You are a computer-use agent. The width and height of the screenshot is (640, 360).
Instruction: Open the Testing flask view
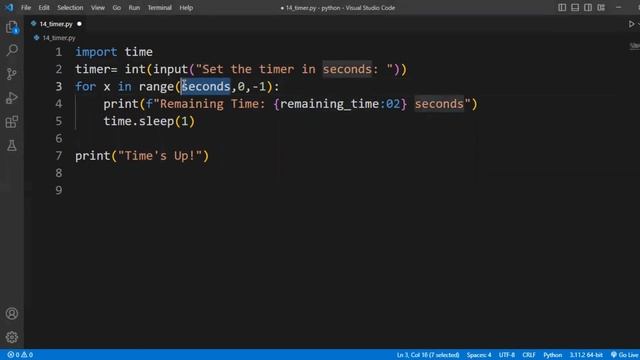click(x=12, y=145)
